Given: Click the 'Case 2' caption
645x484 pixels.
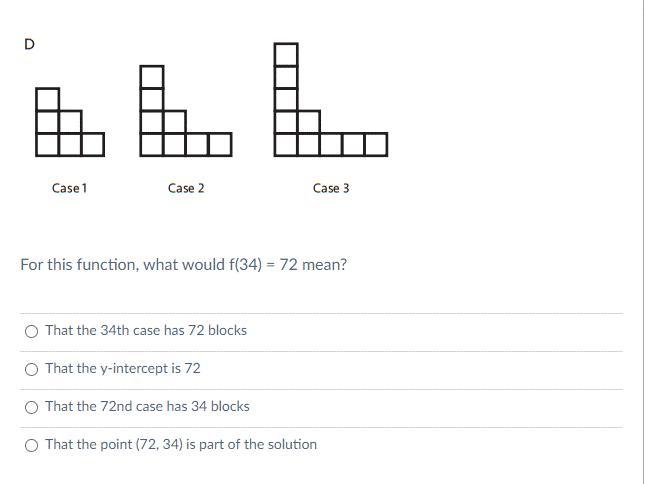Looking at the screenshot, I should tap(186, 188).
